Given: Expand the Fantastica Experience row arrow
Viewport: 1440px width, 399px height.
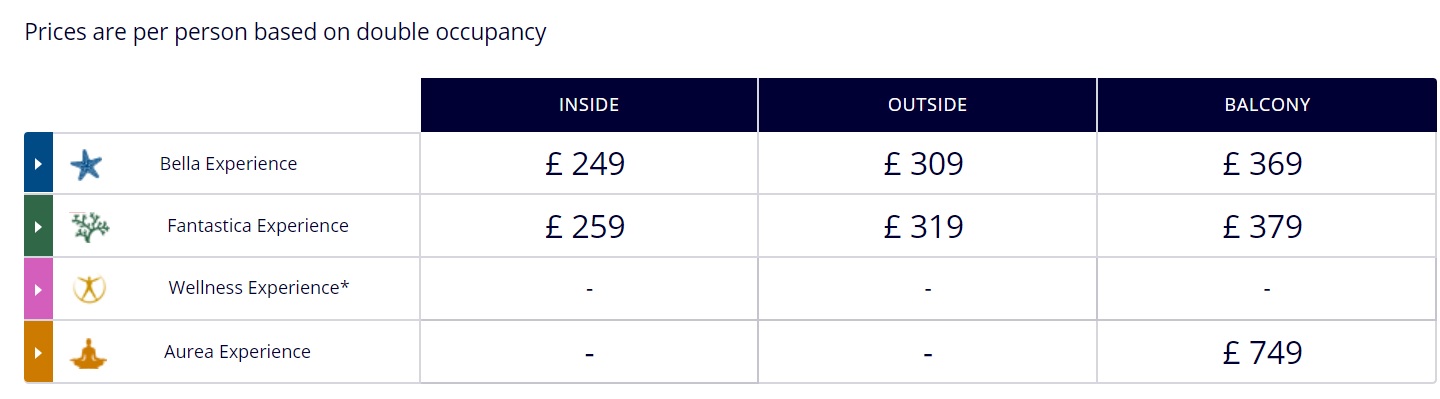Looking at the screenshot, I should click(x=38, y=226).
